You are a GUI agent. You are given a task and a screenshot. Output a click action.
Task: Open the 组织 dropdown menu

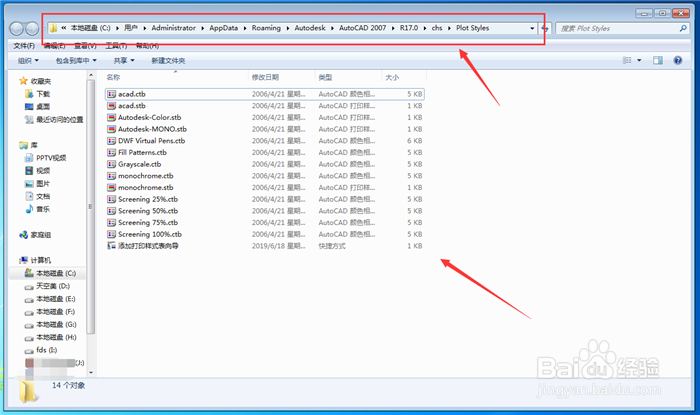28,60
